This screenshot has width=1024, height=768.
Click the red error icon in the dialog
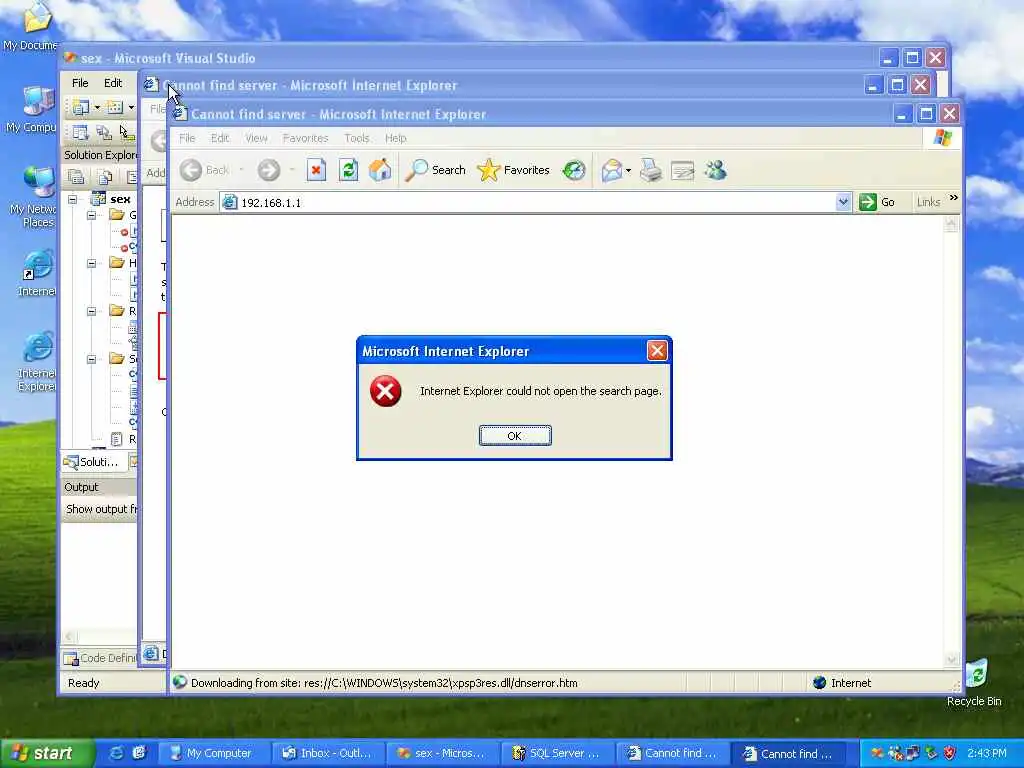point(385,391)
